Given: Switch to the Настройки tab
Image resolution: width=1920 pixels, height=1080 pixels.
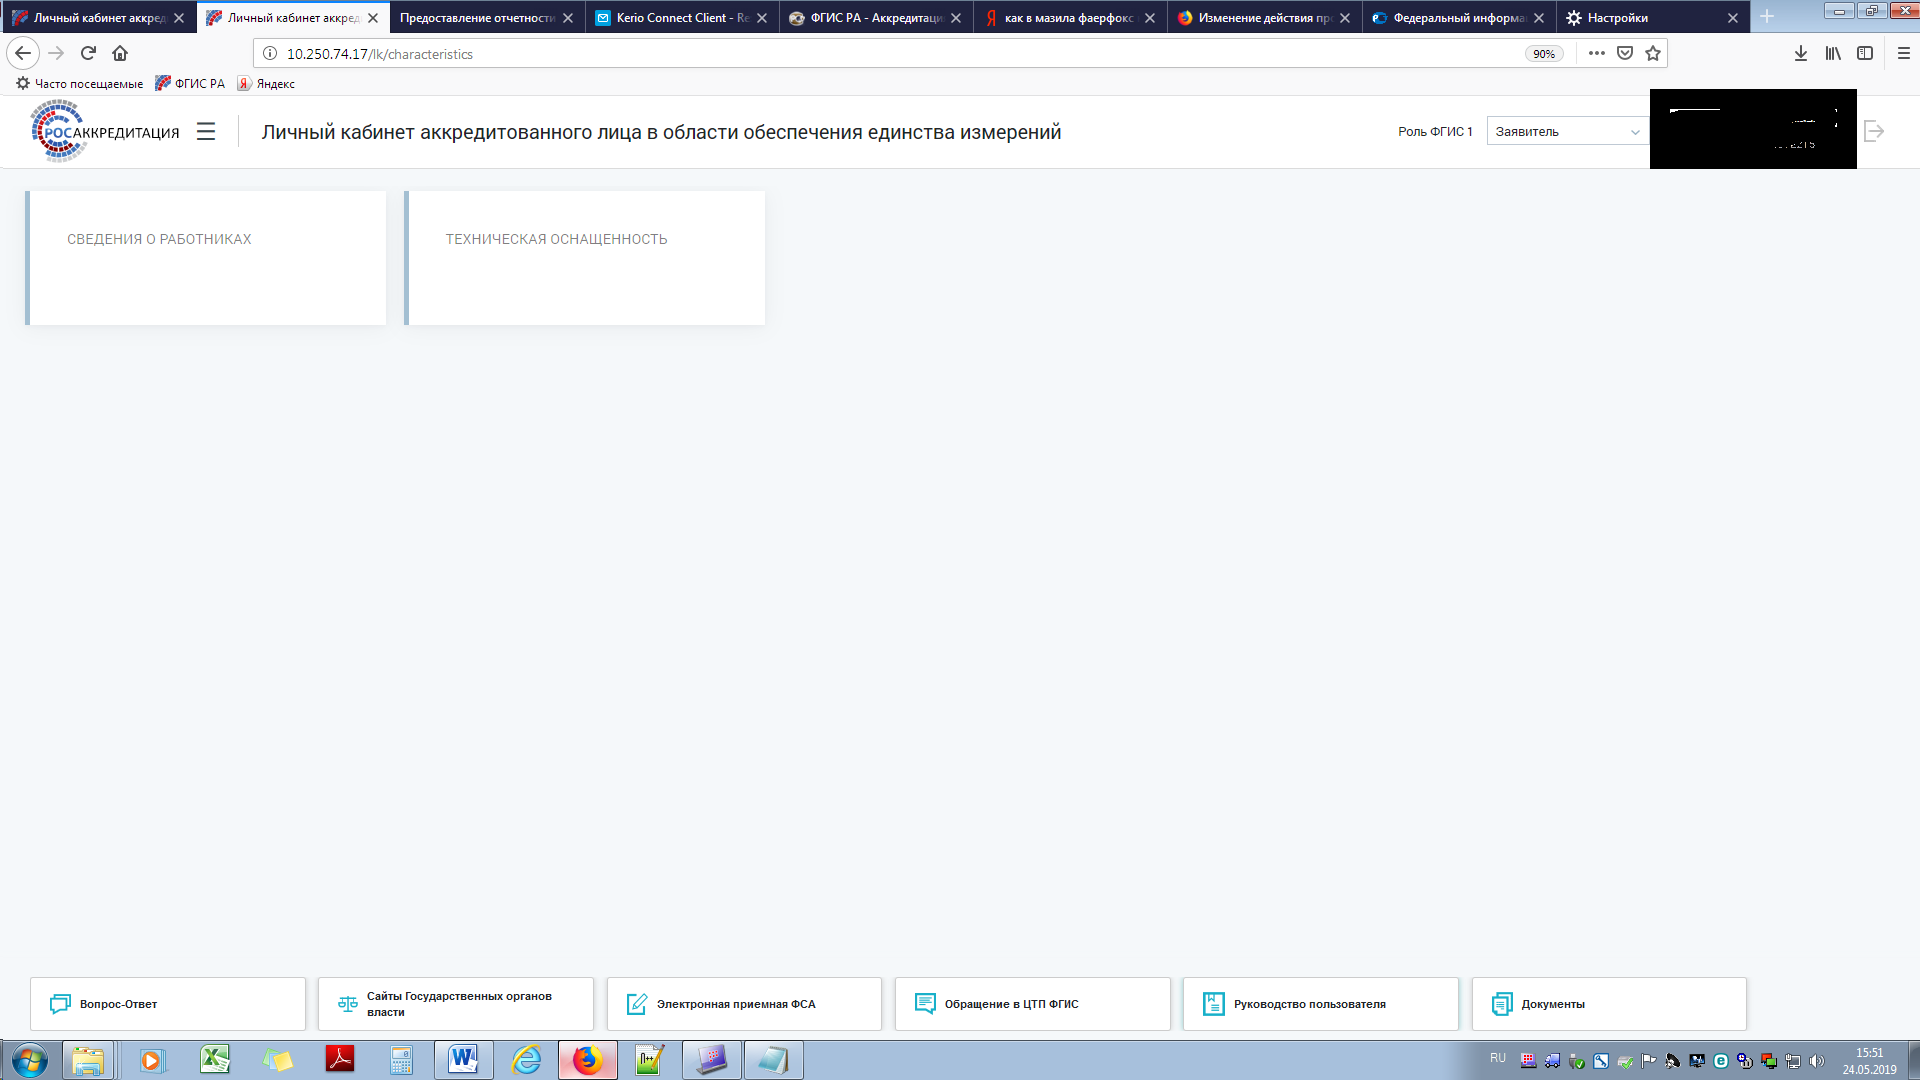Looking at the screenshot, I should 1640,18.
